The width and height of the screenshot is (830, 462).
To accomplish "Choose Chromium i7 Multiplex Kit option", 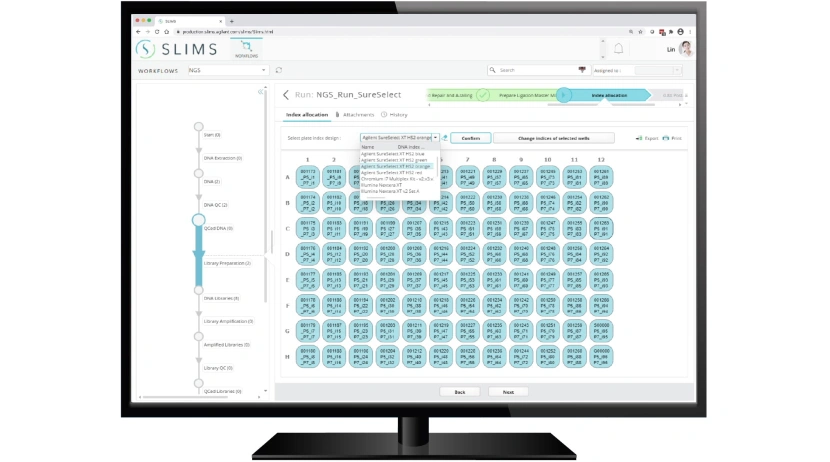I will coord(397,179).
